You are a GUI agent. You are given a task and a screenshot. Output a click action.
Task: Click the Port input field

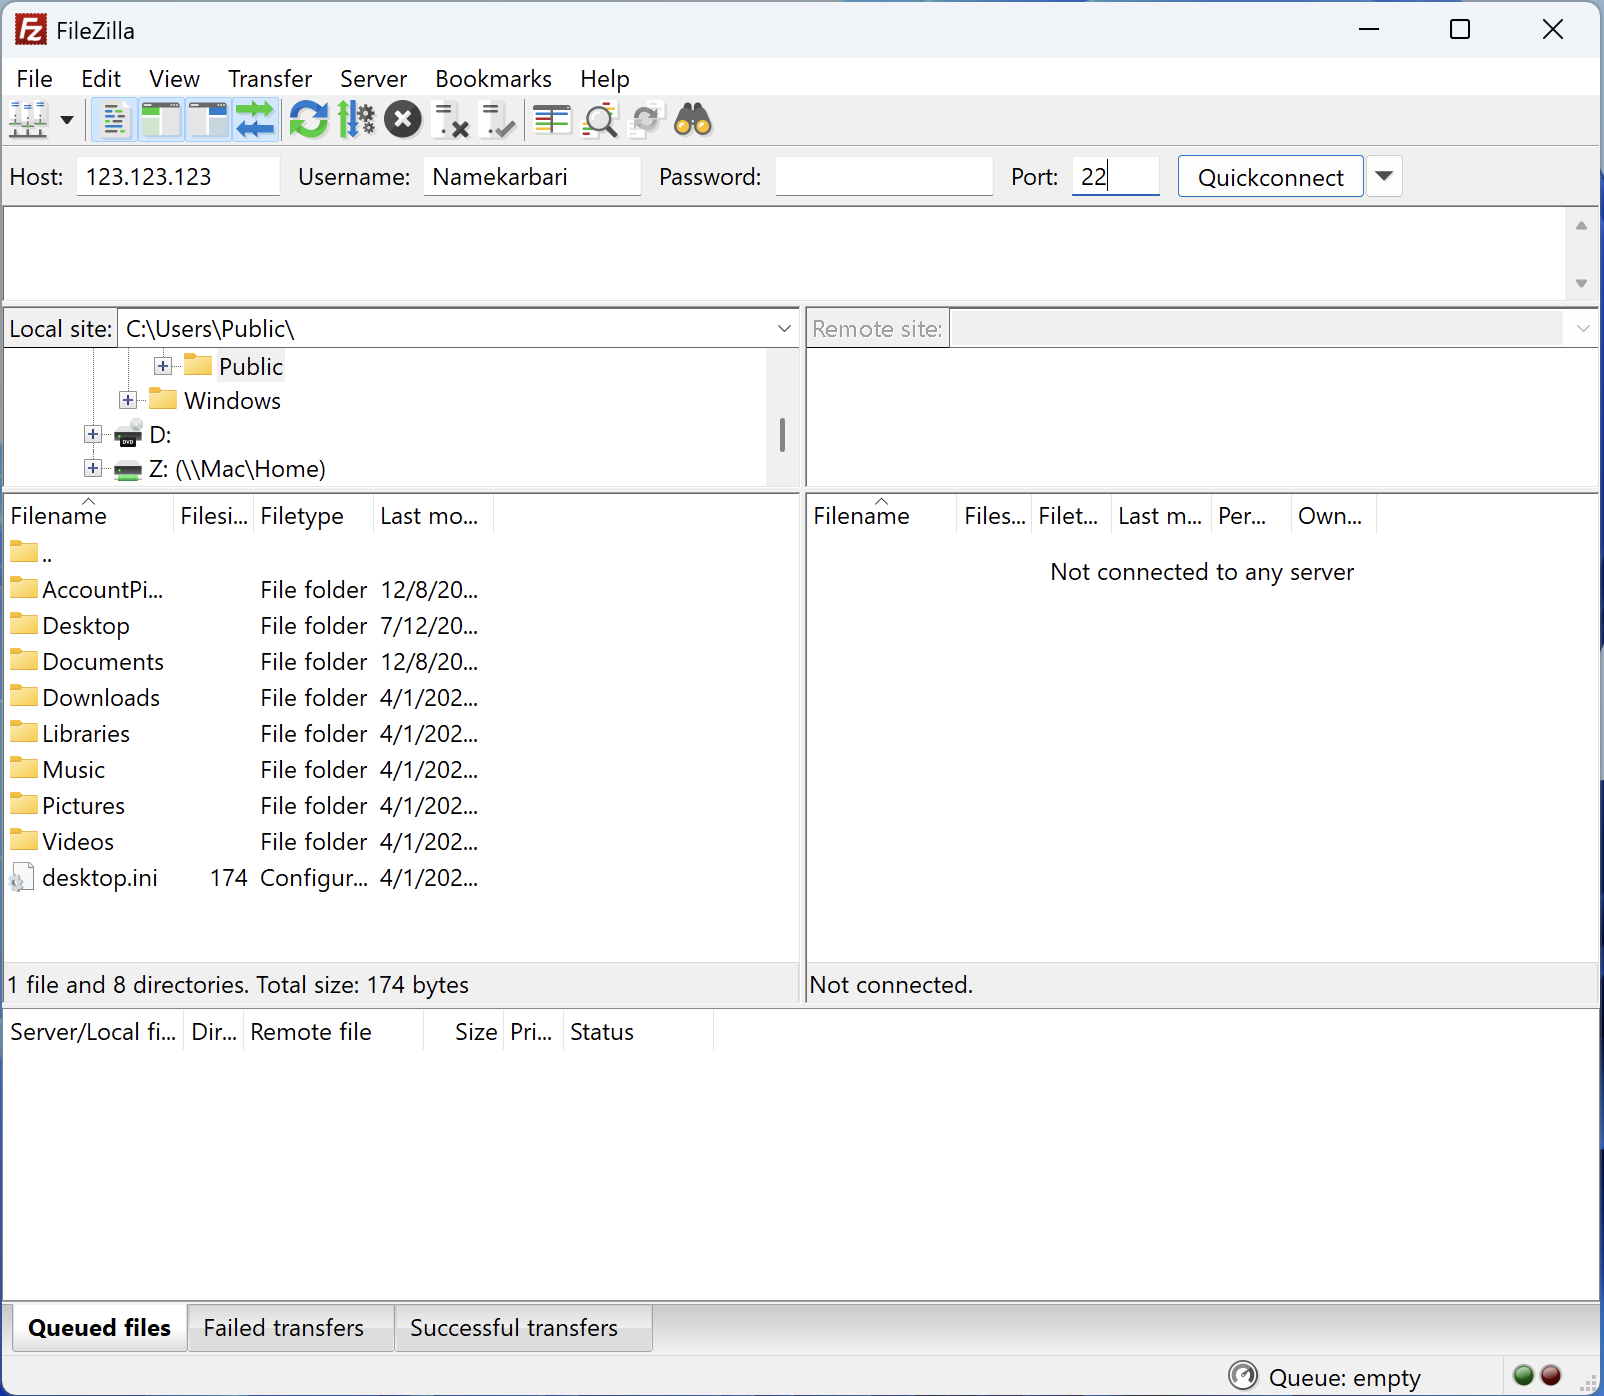[1116, 177]
